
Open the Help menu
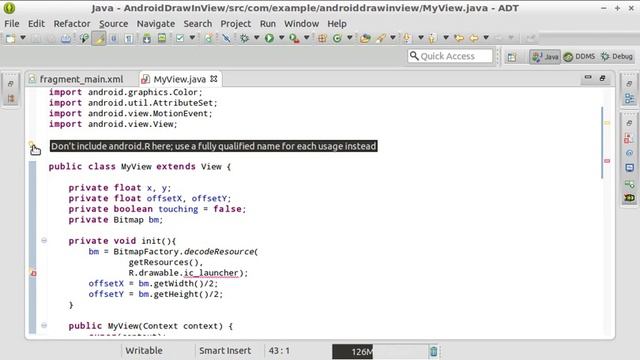(337, 24)
